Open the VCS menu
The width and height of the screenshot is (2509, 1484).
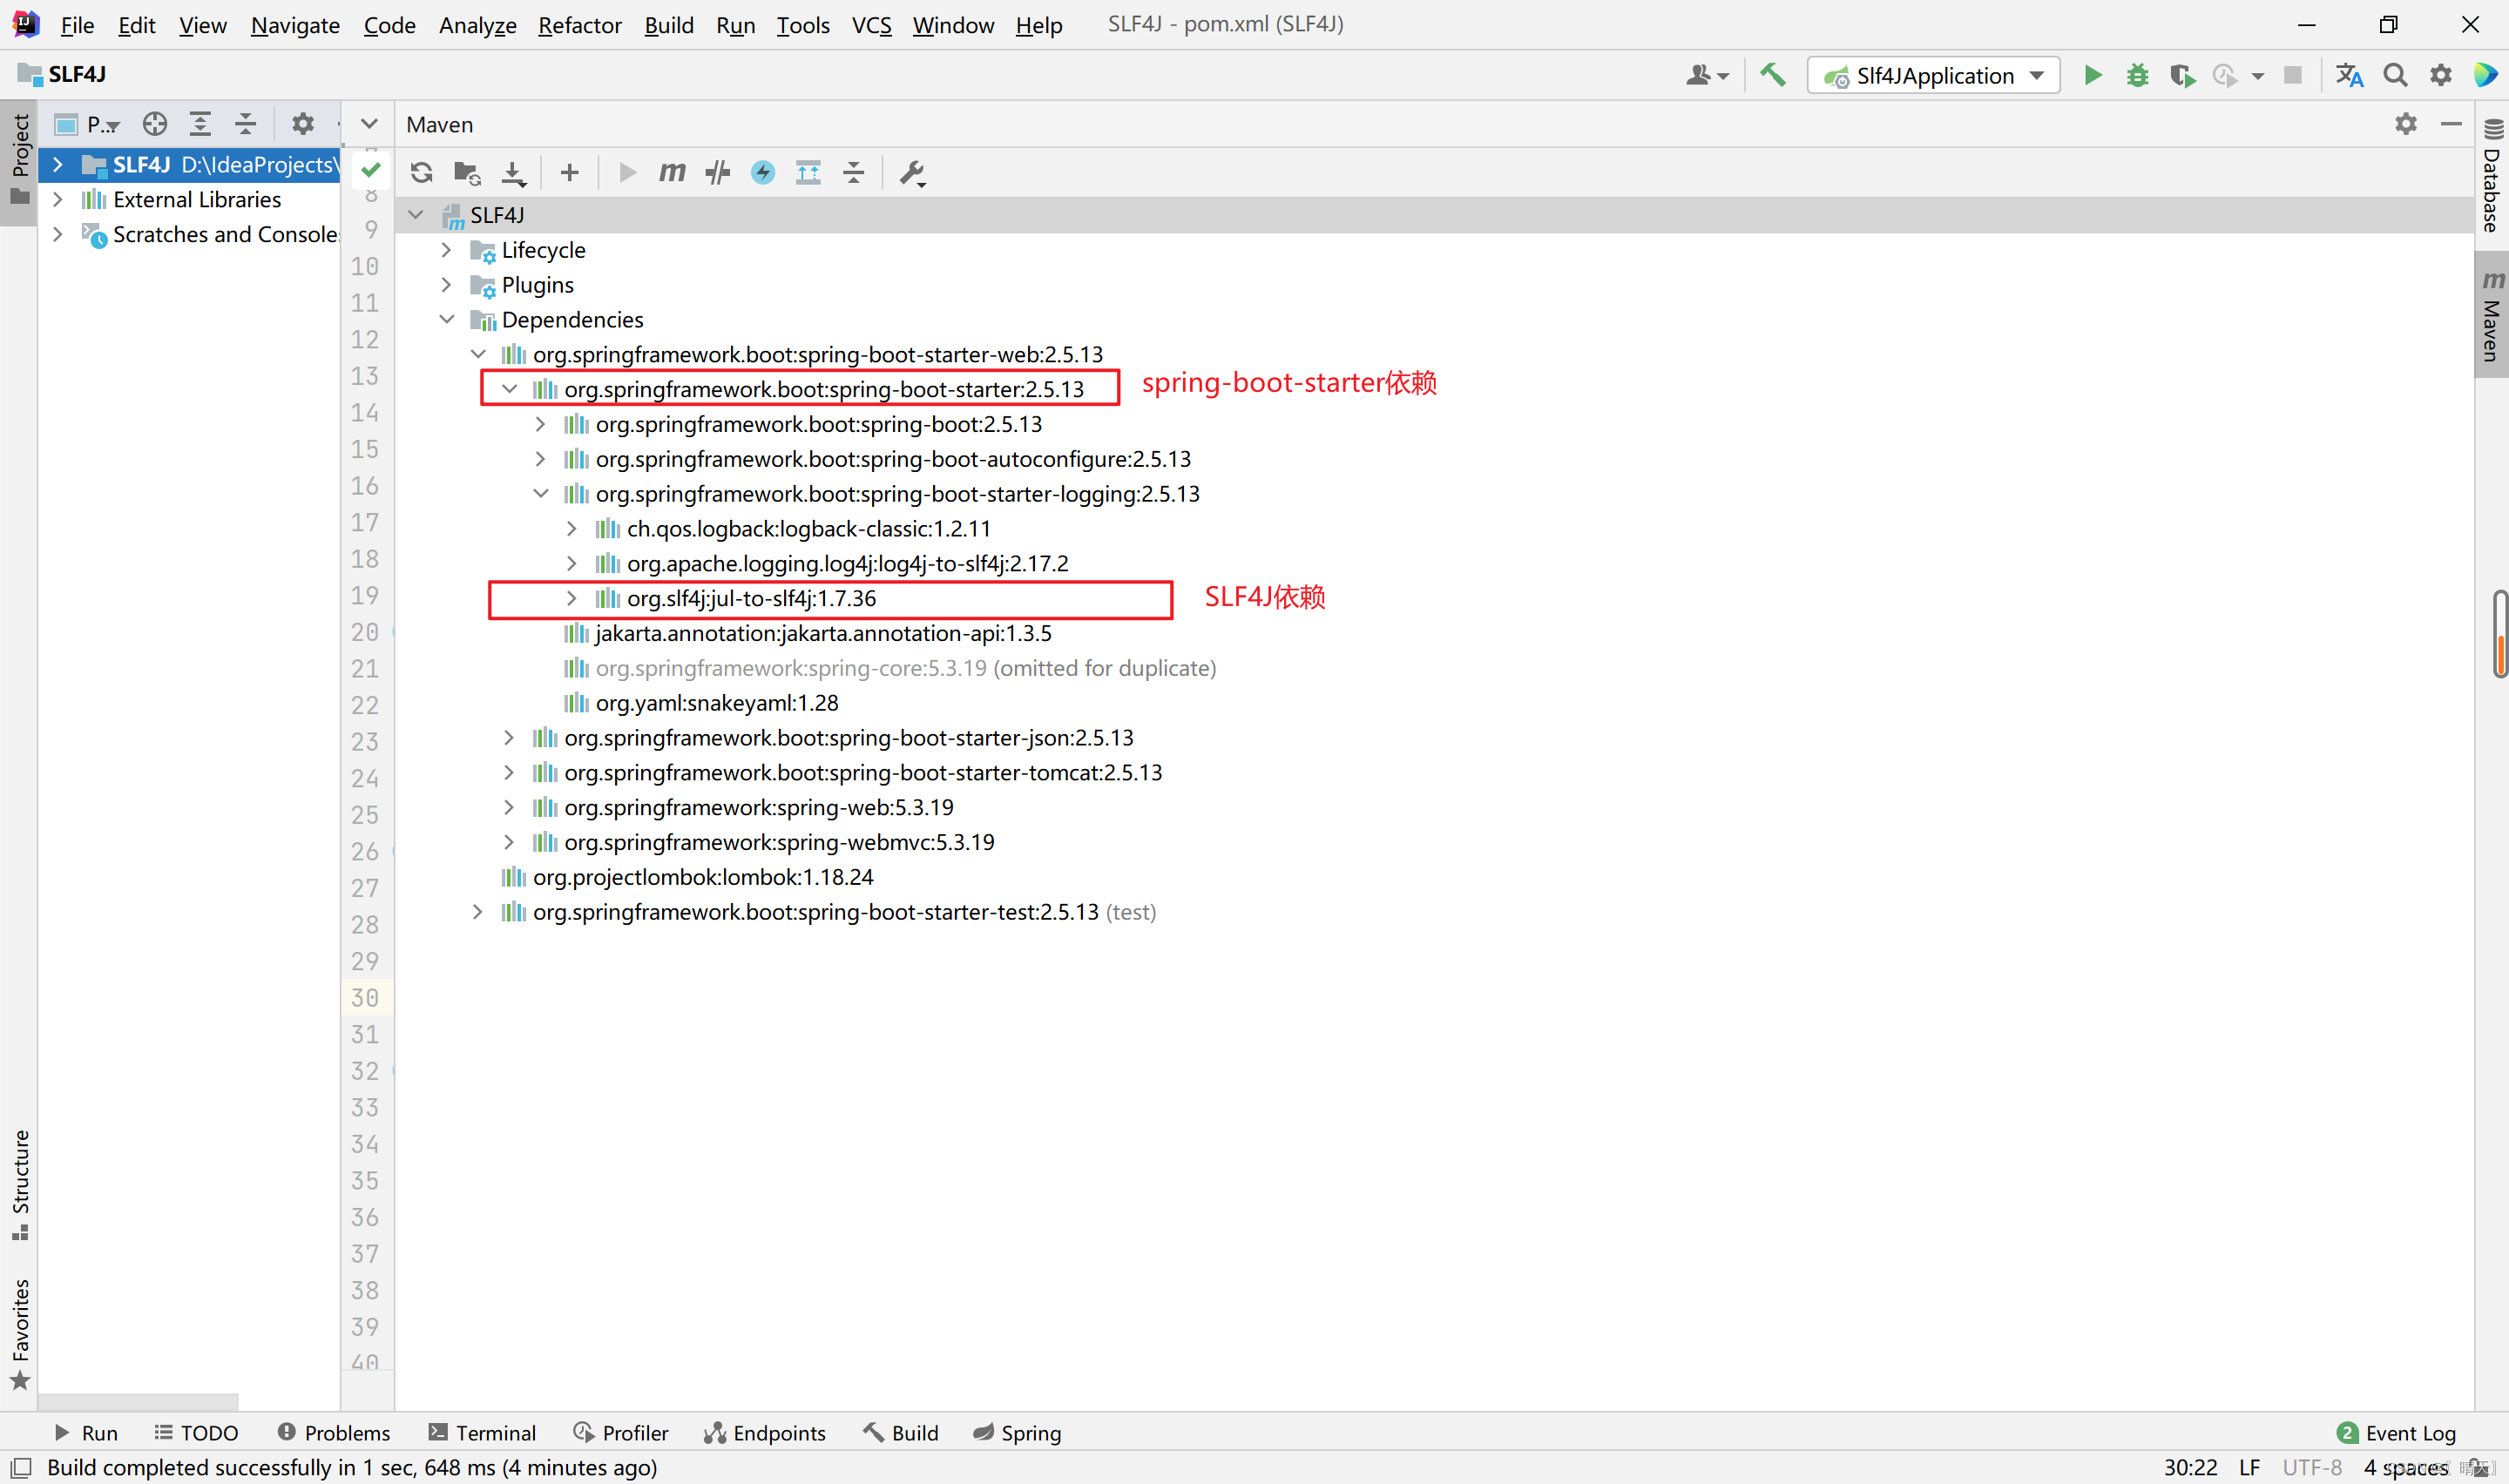point(871,25)
